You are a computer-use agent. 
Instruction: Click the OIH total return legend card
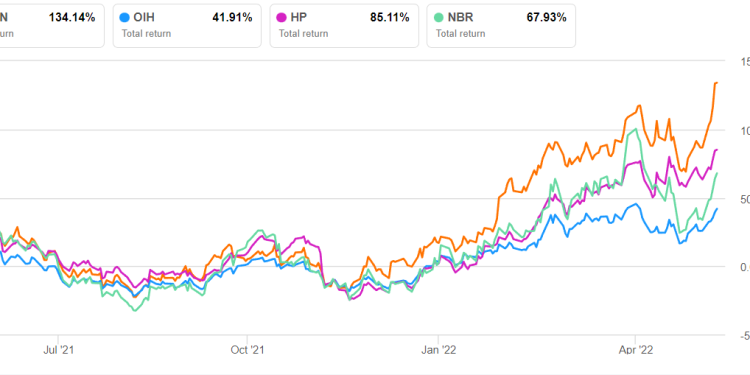(x=187, y=26)
